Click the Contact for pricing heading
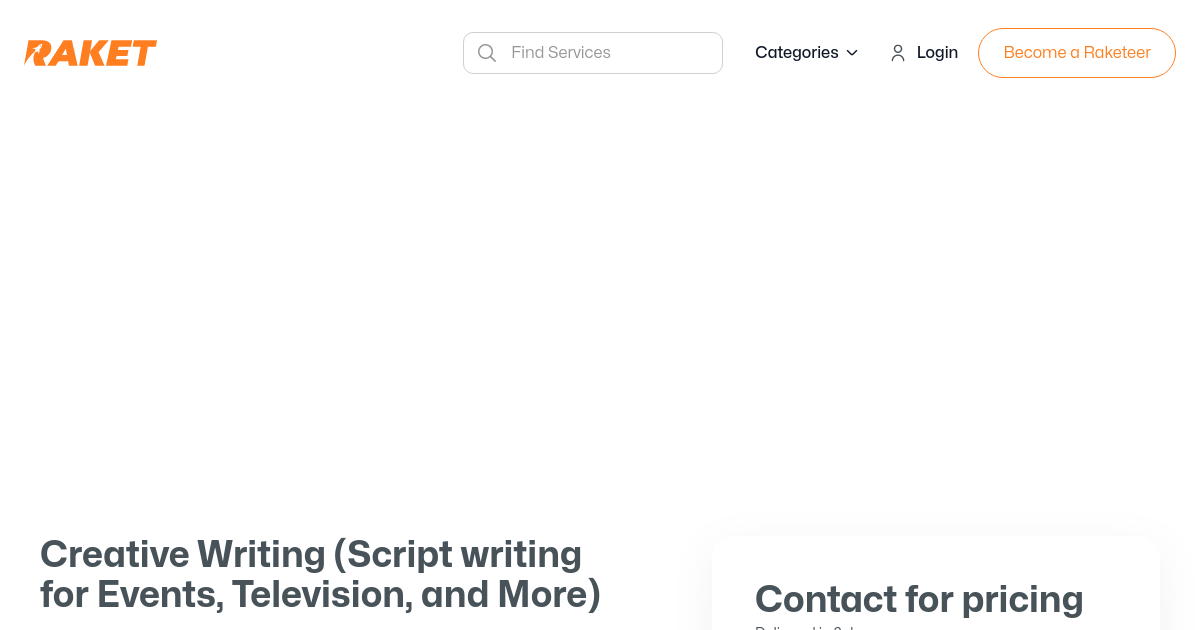 click(919, 599)
